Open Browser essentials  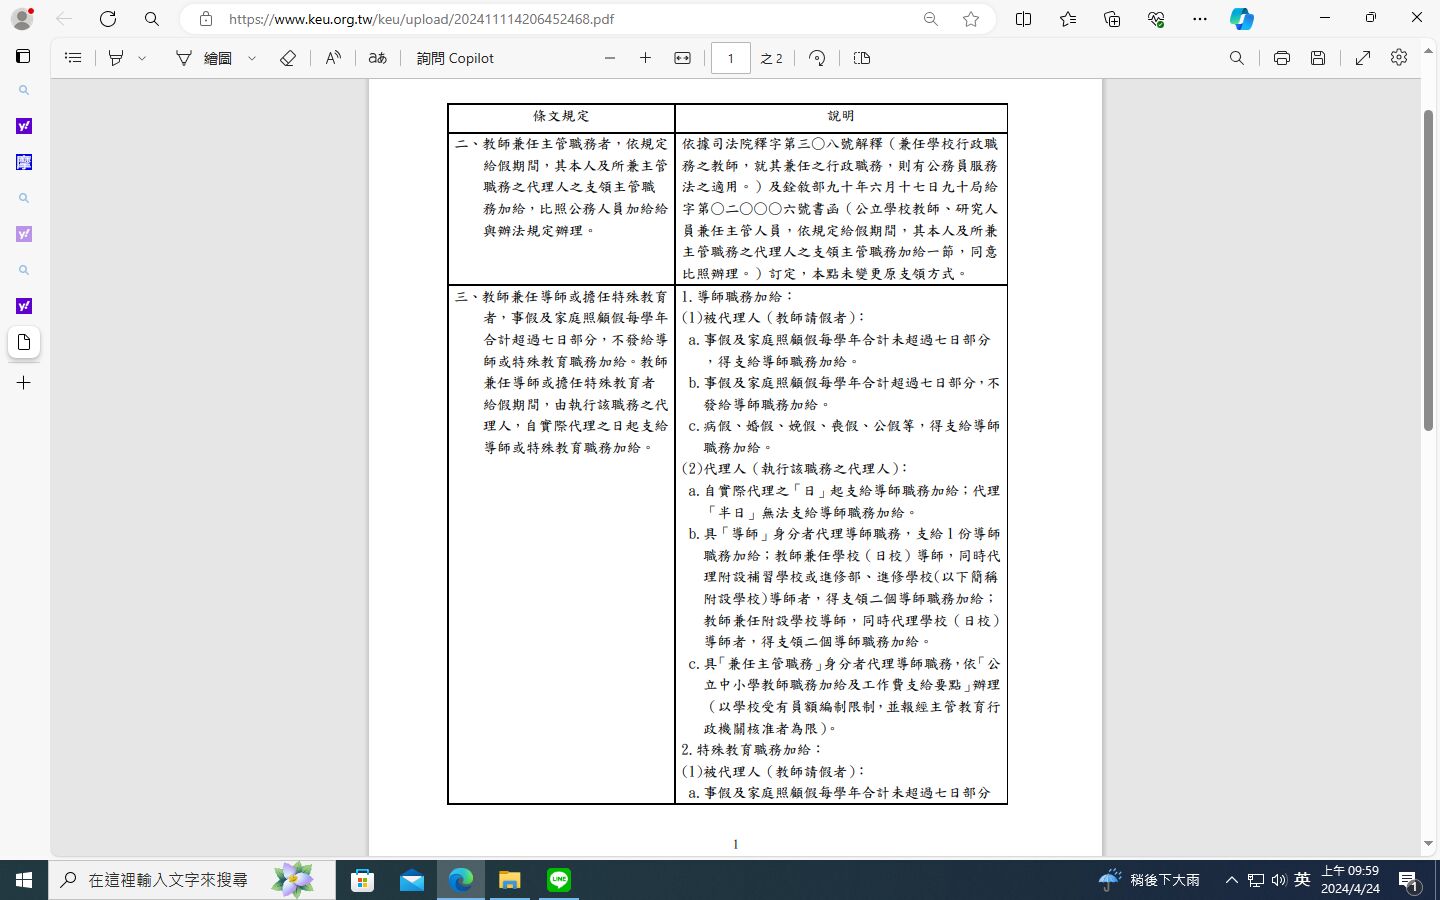pos(1156,19)
